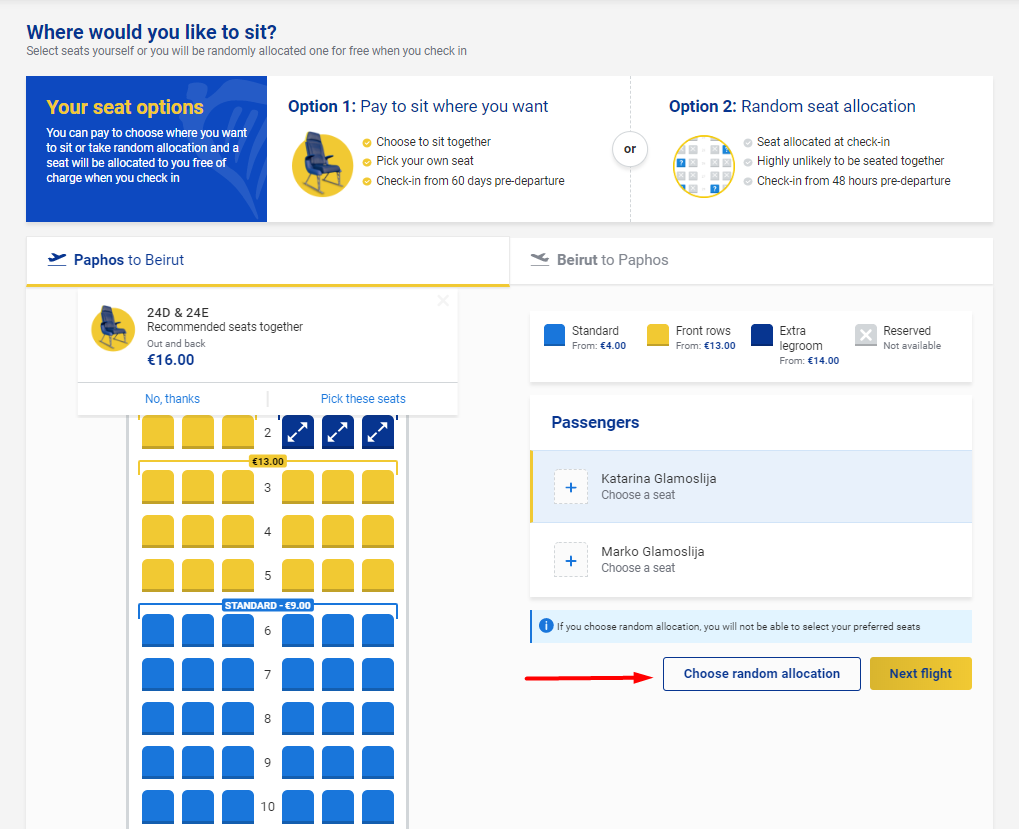1019x829 pixels.
Task: Accept with Pick these seats link
Action: 363,399
